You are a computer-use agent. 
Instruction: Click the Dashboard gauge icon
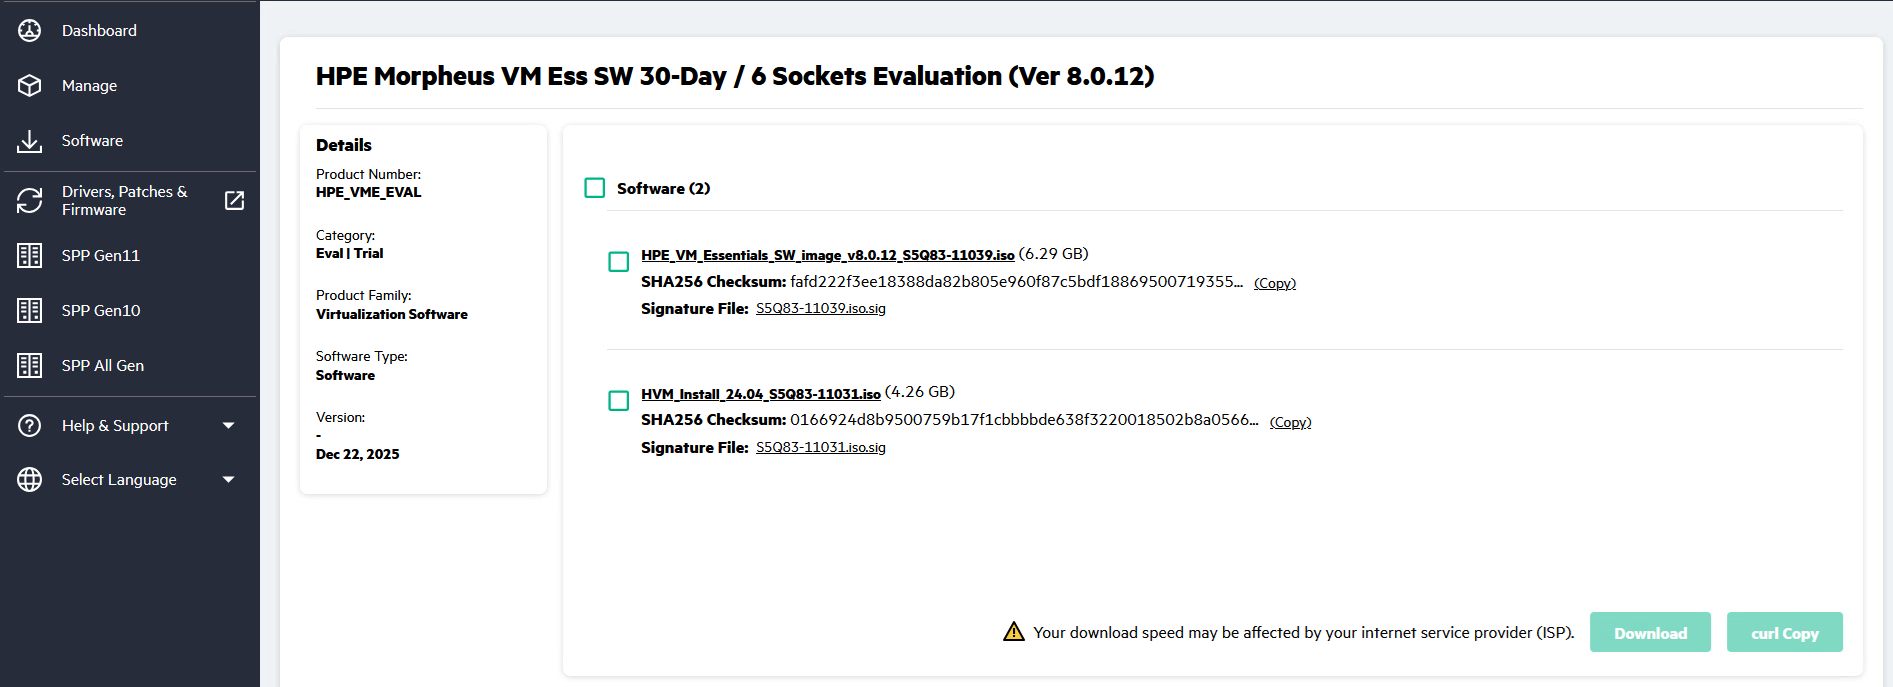[x=30, y=31]
